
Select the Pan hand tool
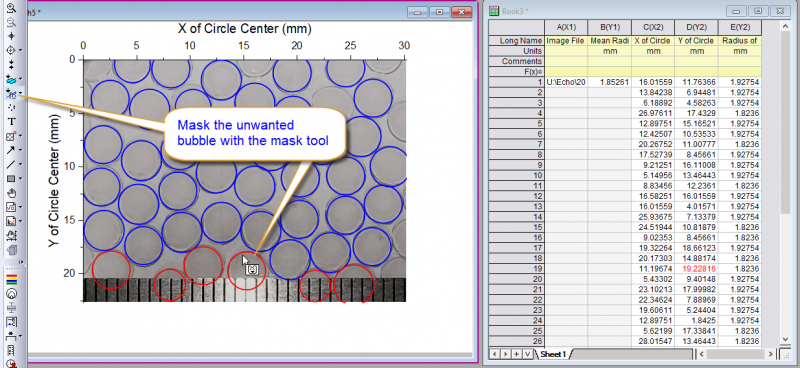[11, 193]
